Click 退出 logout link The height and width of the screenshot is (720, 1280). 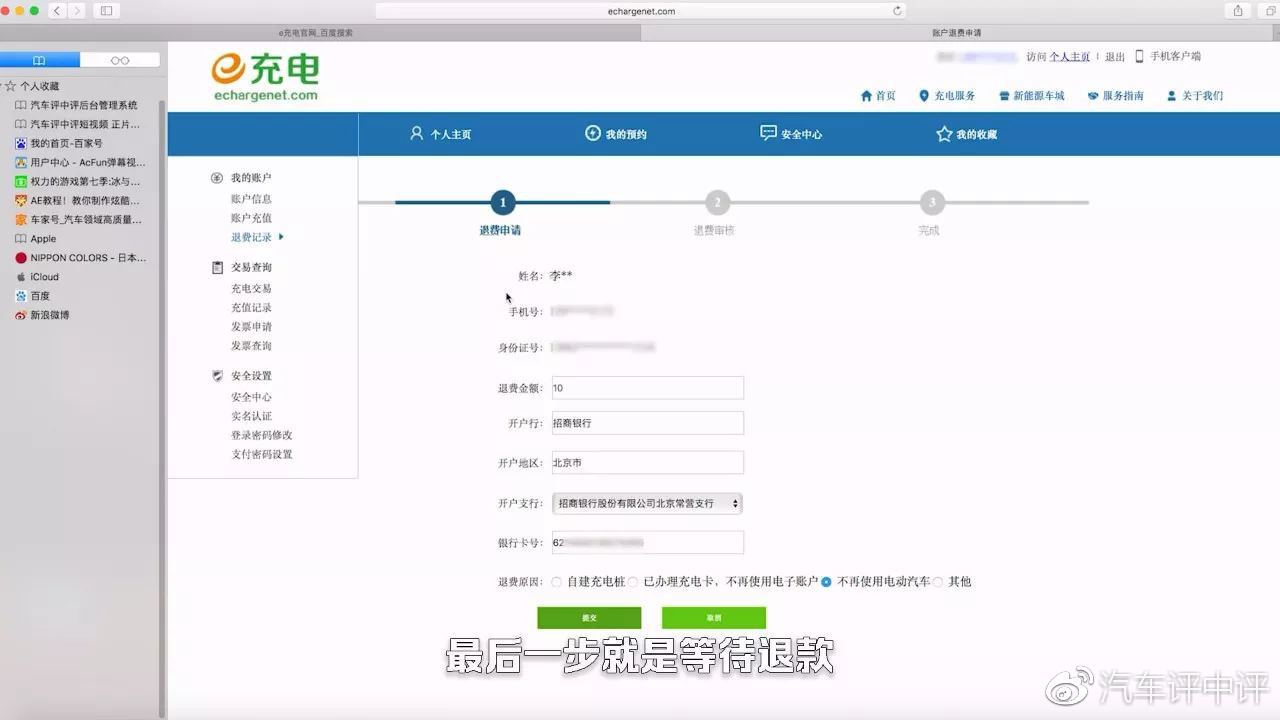(x=1115, y=57)
